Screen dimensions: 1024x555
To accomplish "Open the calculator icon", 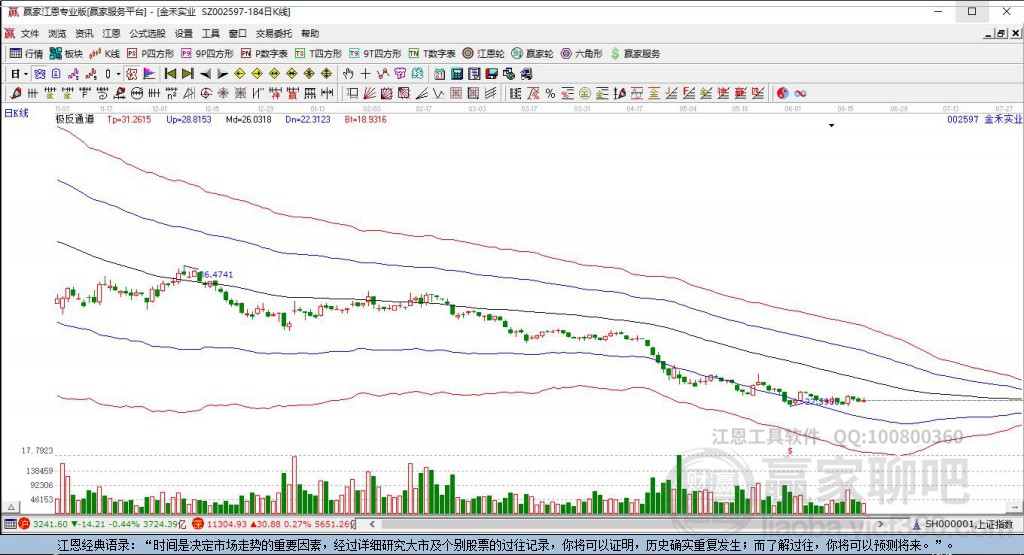I will tap(456, 74).
